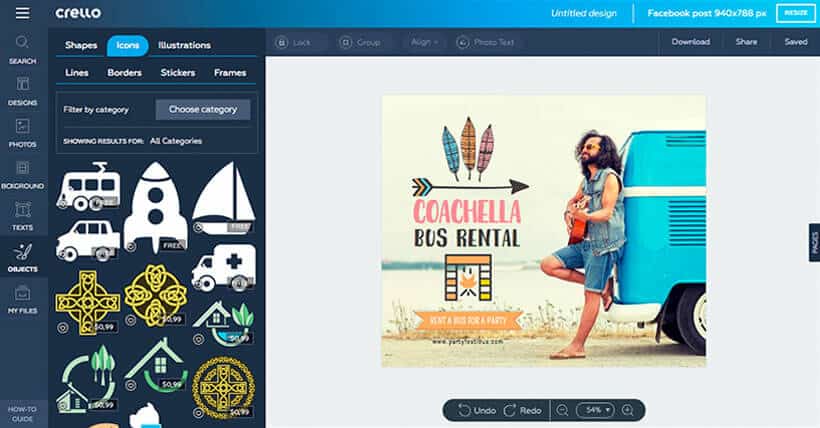Click the zoom in magnifier icon
Screen dimensions: 820x428
(627, 410)
